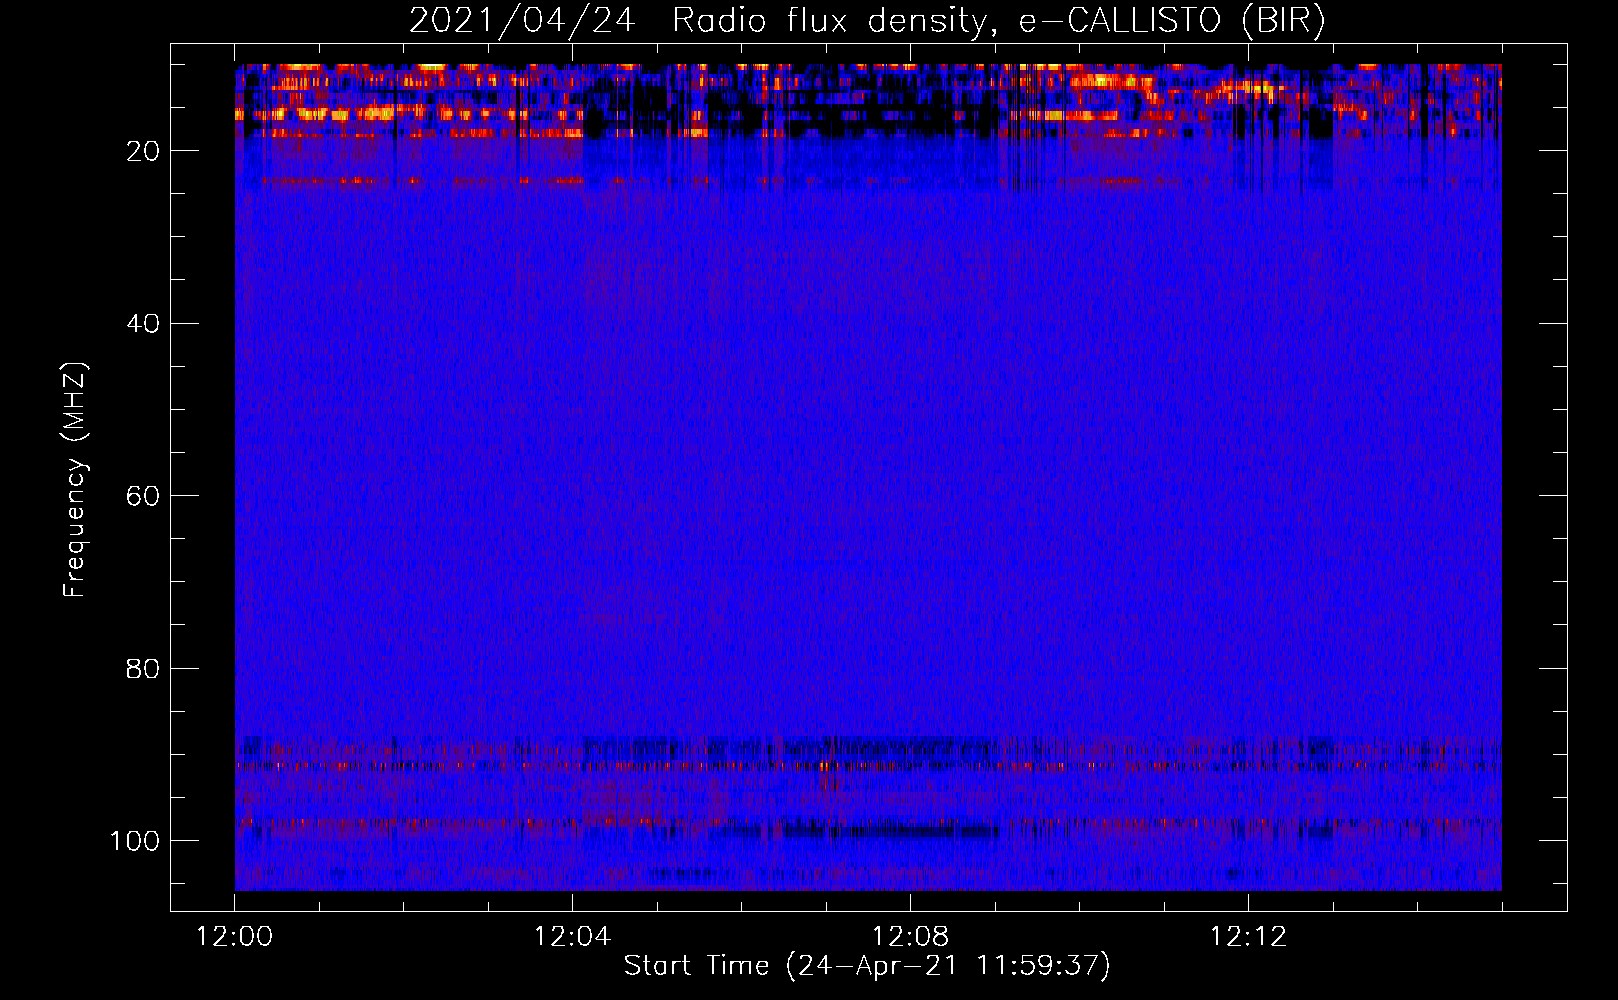The height and width of the screenshot is (1000, 1618).
Task: Select the 12:12 time tick label
Action: 1248,937
